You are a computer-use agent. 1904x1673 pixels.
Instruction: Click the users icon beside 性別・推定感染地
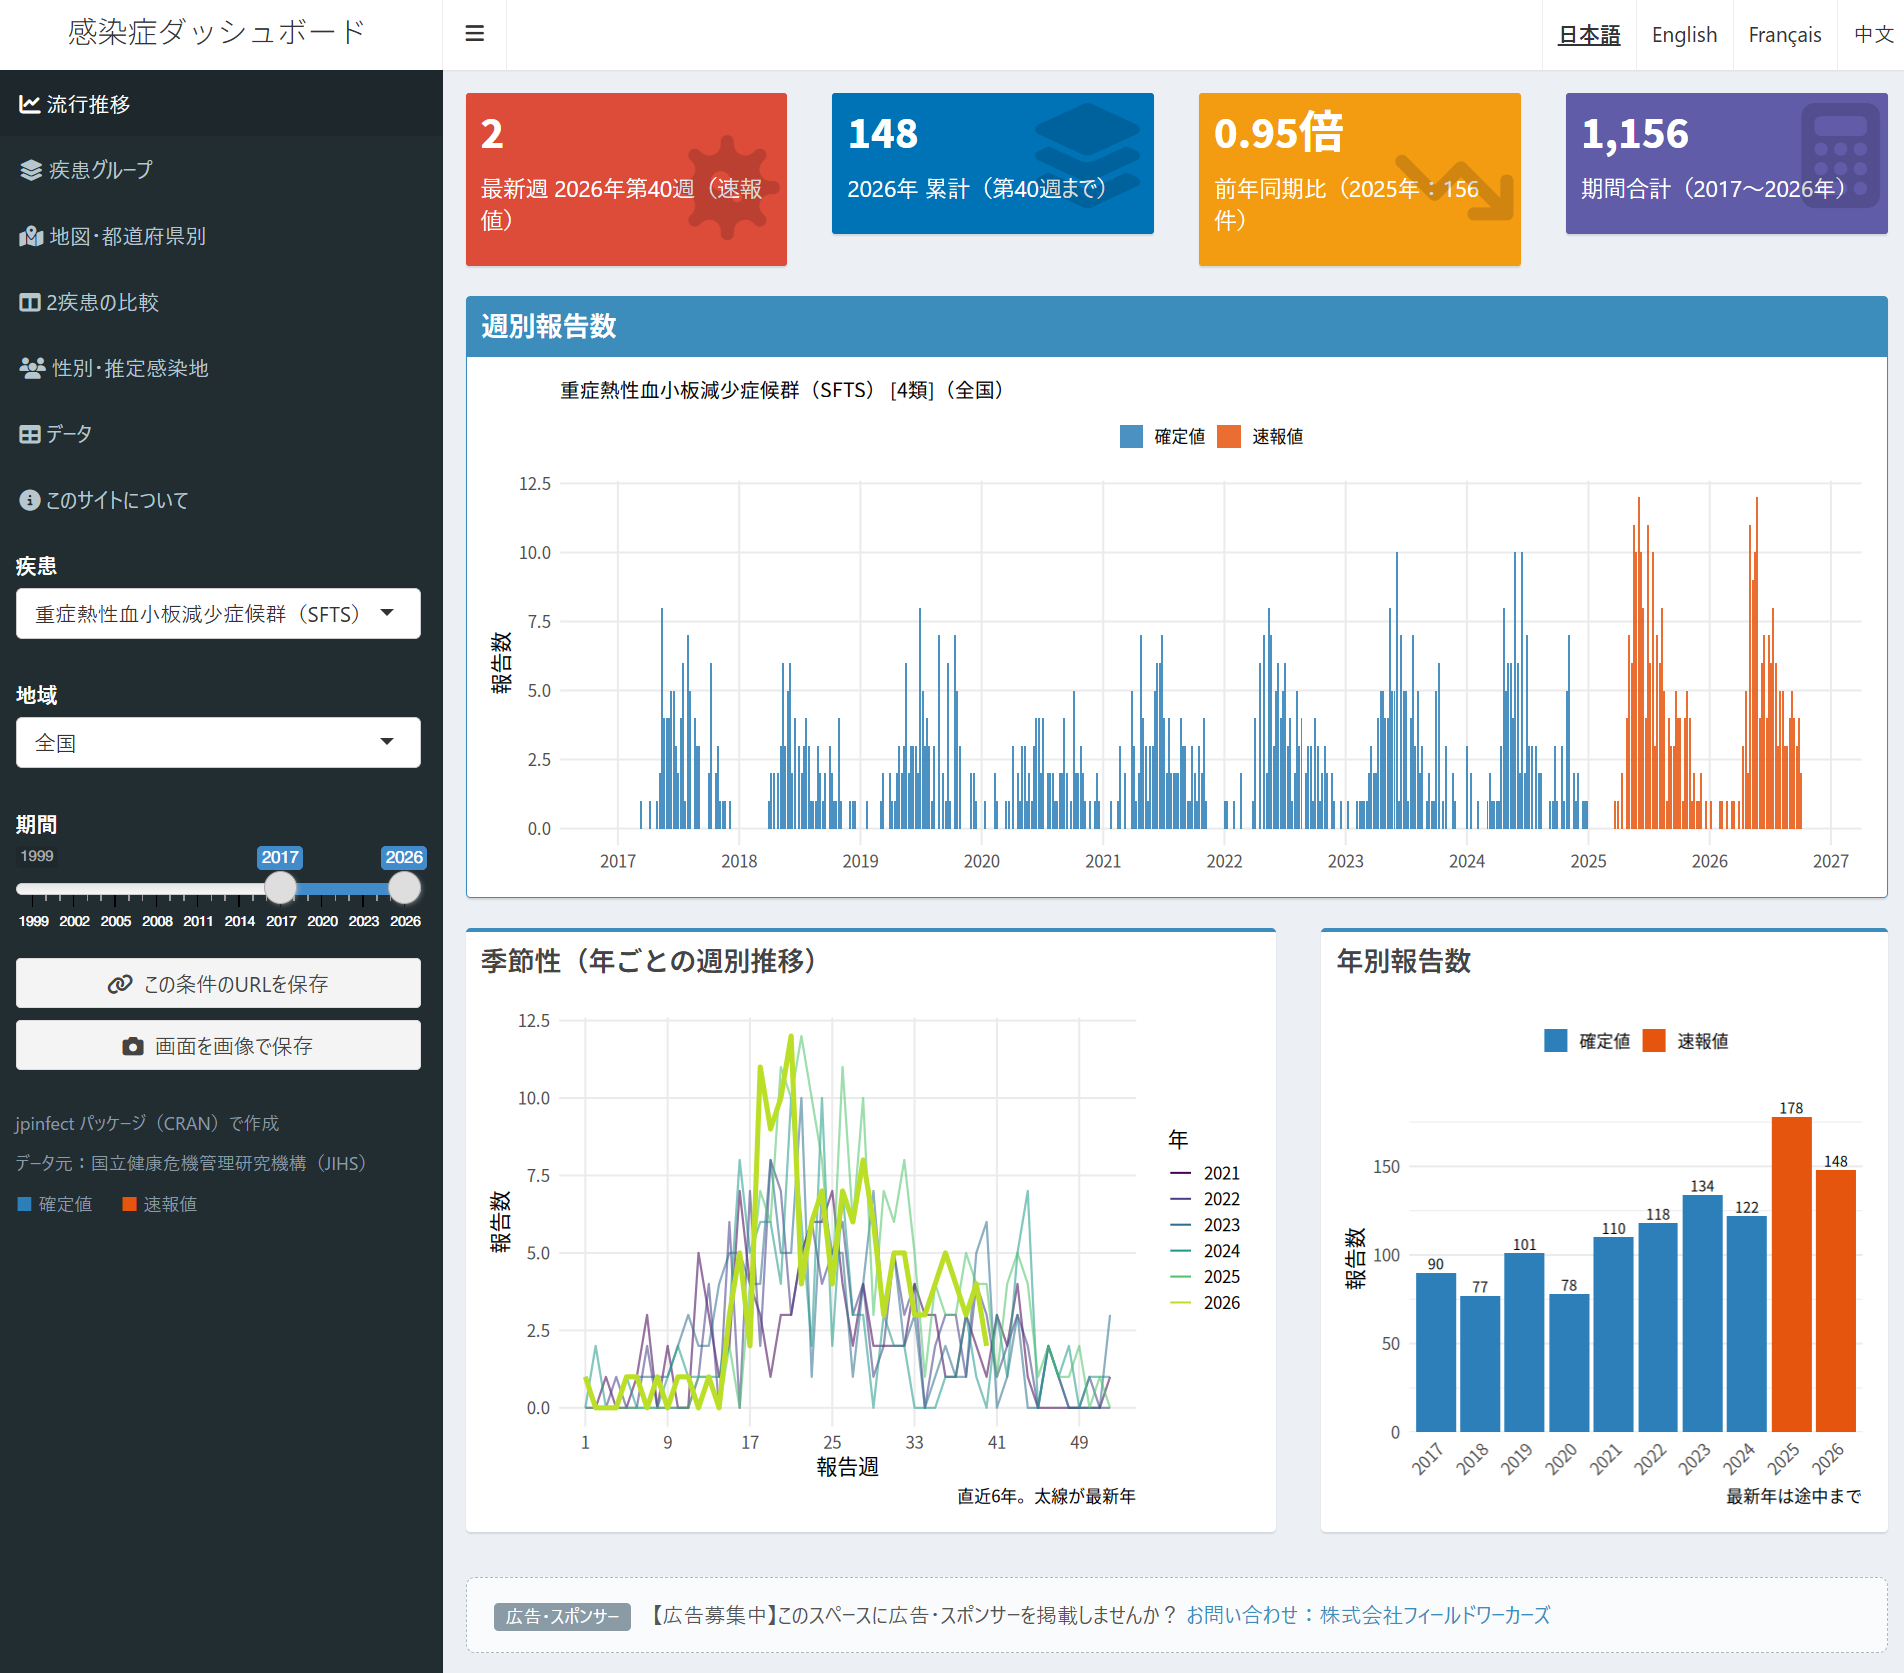pyautogui.click(x=32, y=368)
